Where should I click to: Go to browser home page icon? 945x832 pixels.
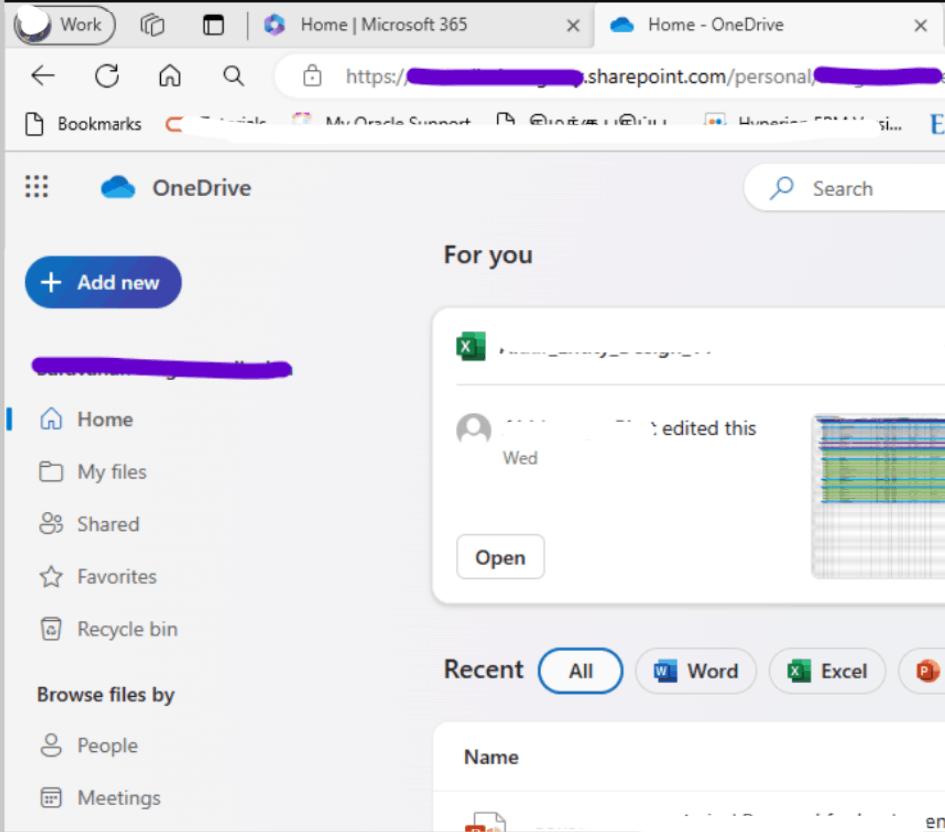pos(170,76)
